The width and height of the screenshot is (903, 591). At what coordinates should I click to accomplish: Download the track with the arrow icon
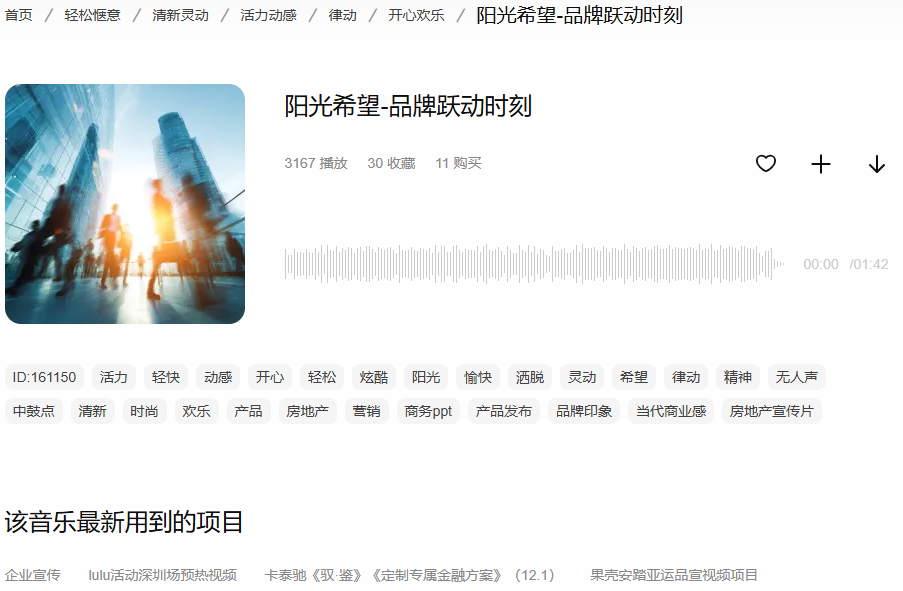pos(877,164)
